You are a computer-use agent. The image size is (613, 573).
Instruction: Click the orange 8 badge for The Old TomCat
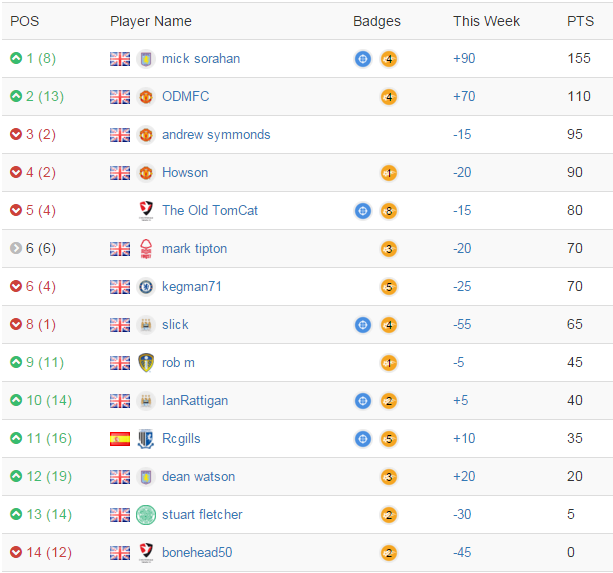tap(389, 211)
